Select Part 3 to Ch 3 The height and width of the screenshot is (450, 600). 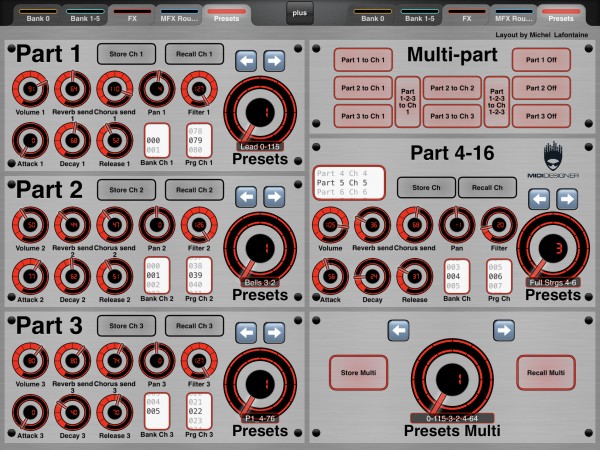coord(452,116)
